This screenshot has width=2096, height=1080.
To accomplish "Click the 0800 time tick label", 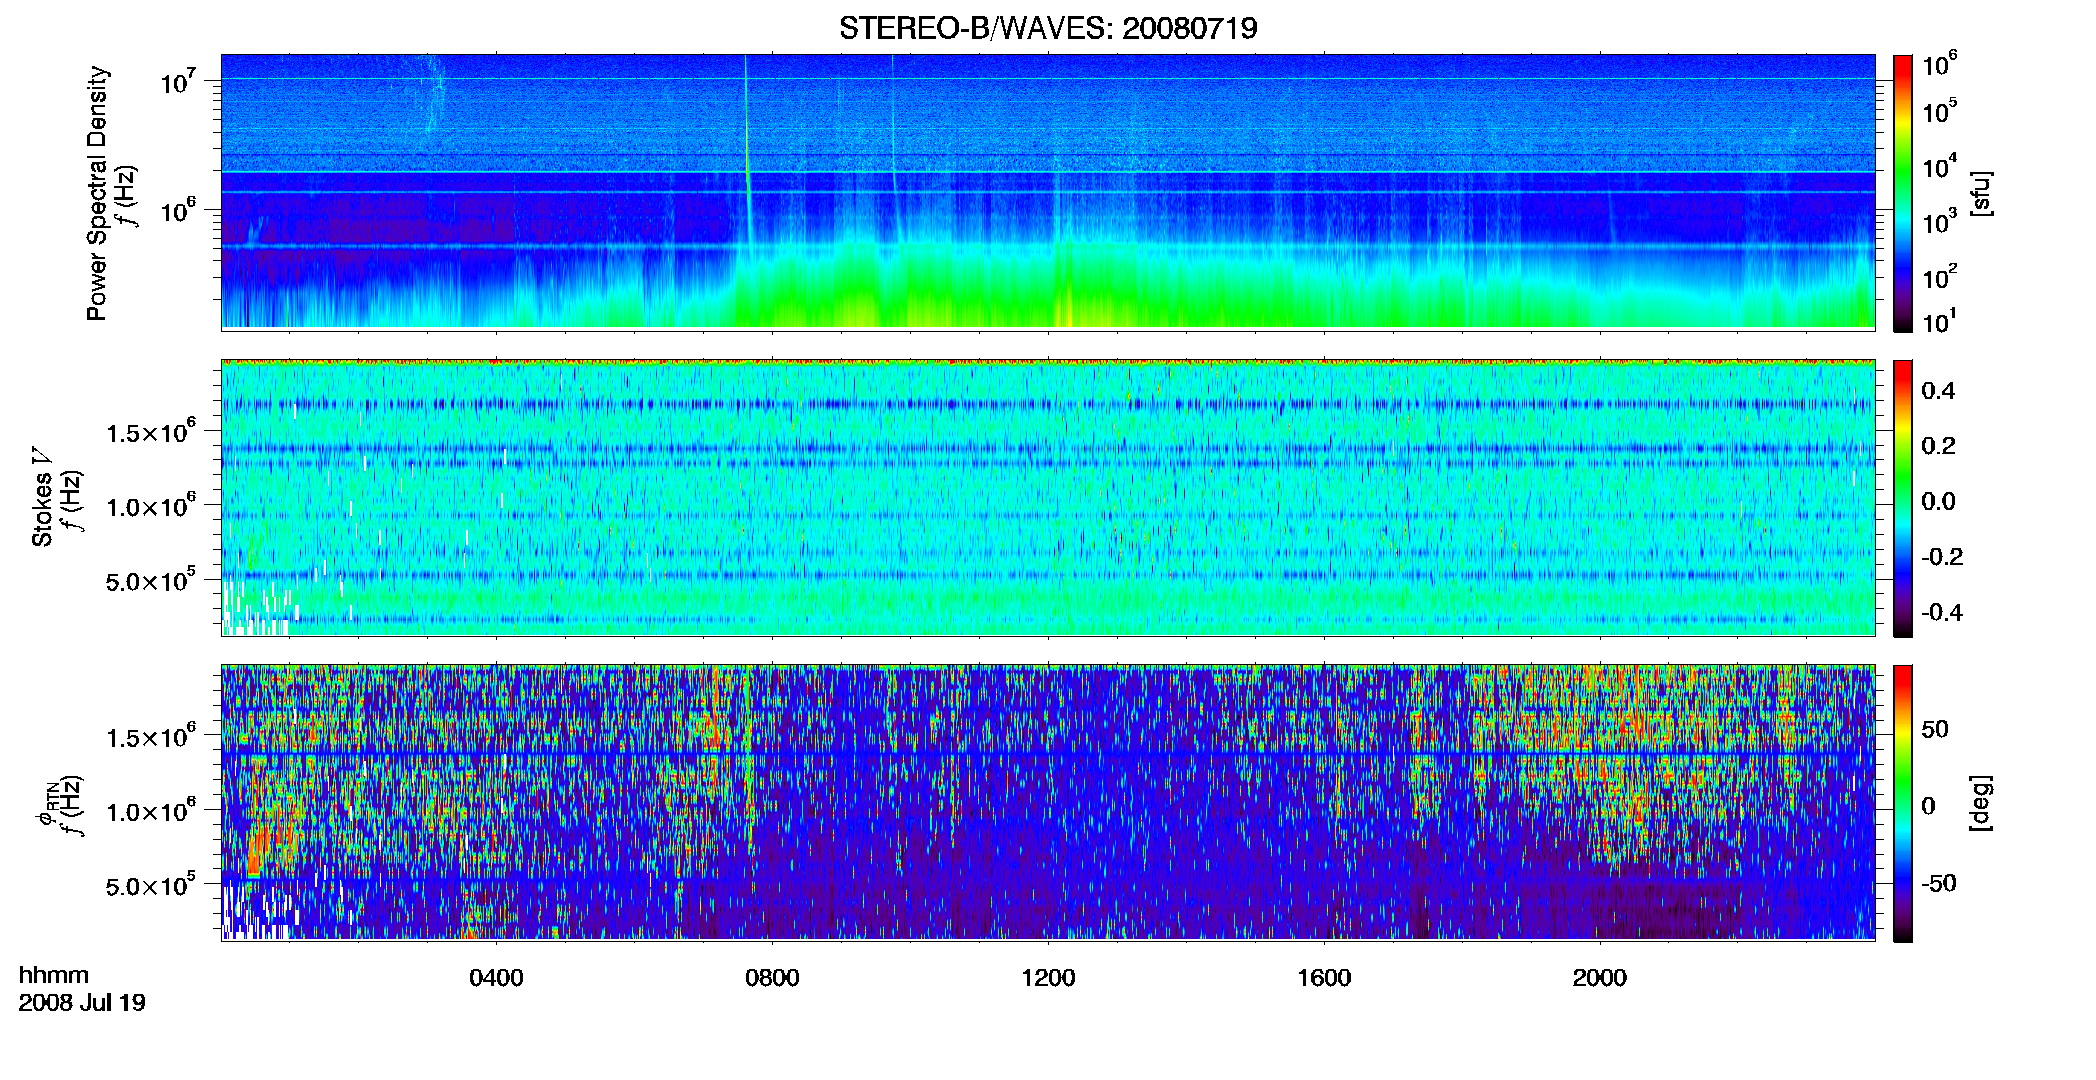I will click(x=772, y=978).
